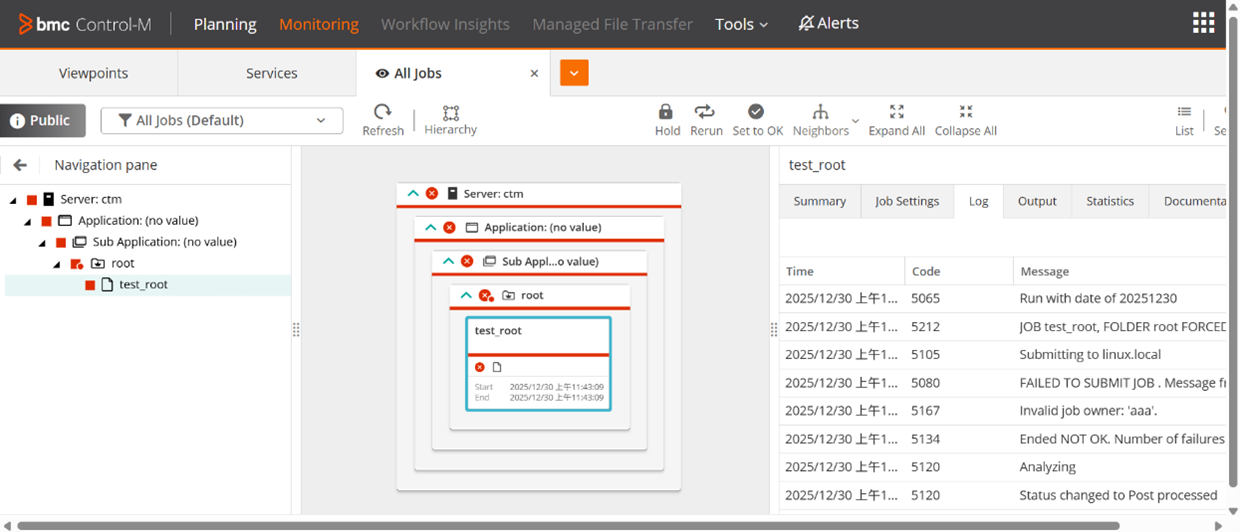The image size is (1240, 532).
Task: Click the Alerts link
Action: 828,24
